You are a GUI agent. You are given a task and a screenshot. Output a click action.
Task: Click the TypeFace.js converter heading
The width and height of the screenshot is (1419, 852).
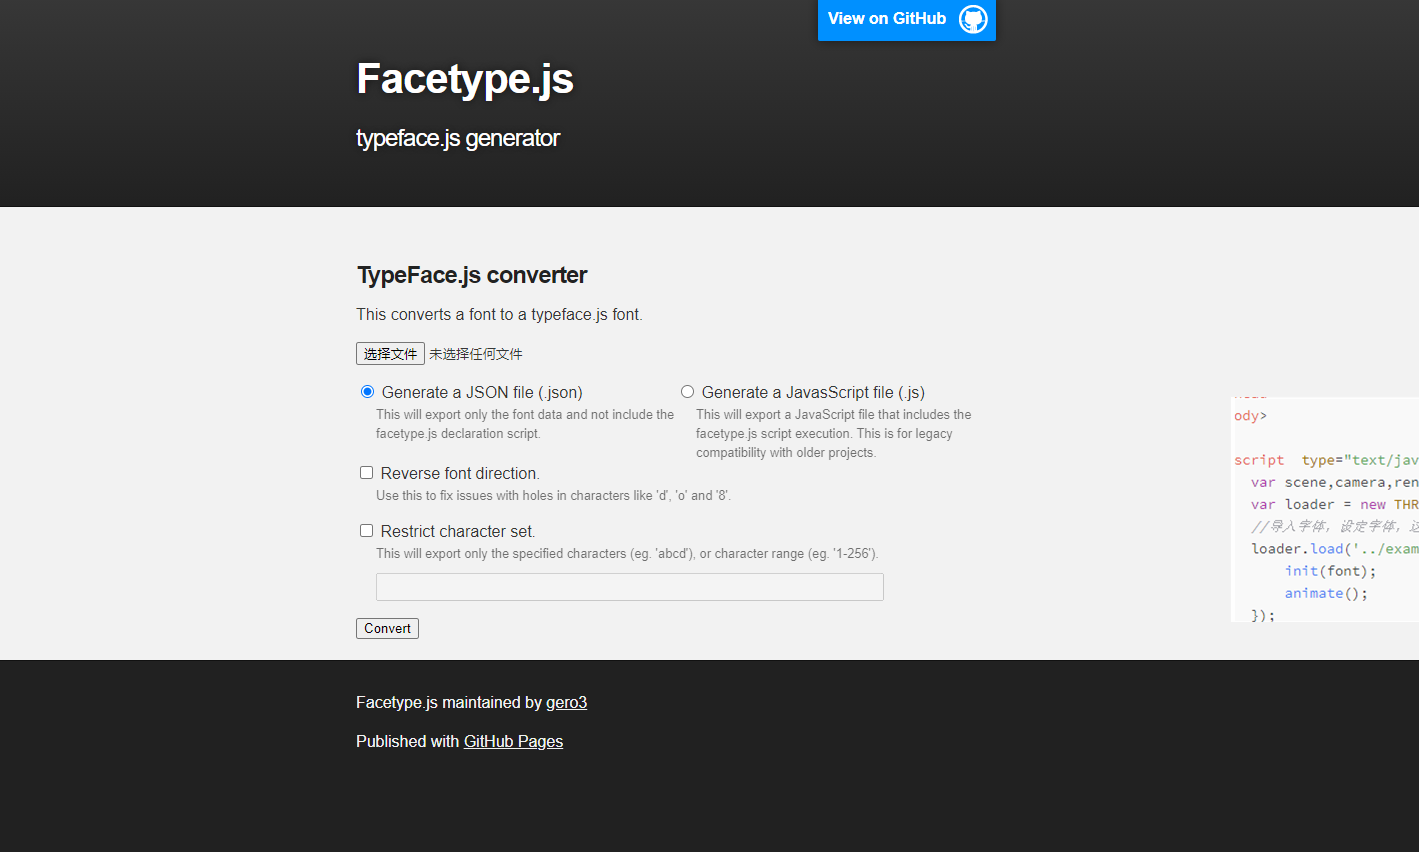[472, 275]
